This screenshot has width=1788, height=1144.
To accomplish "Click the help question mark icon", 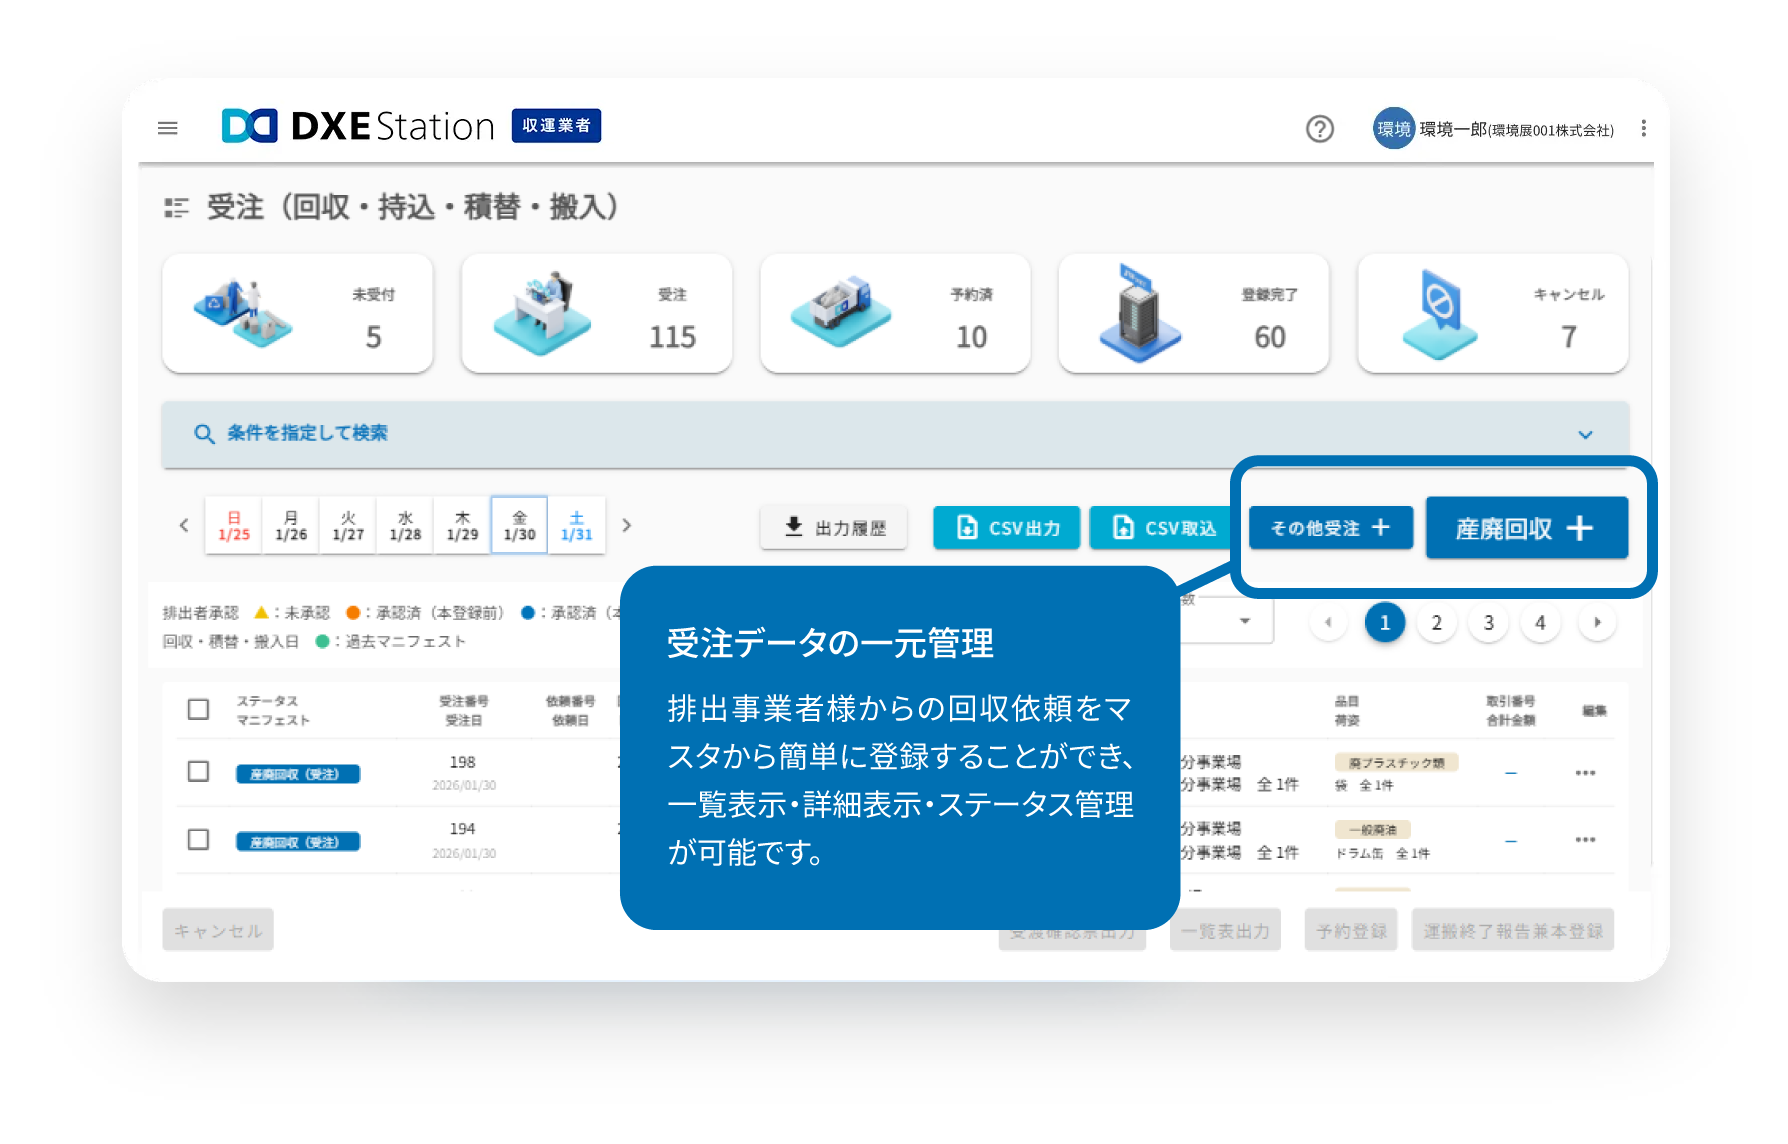I will click(x=1319, y=129).
